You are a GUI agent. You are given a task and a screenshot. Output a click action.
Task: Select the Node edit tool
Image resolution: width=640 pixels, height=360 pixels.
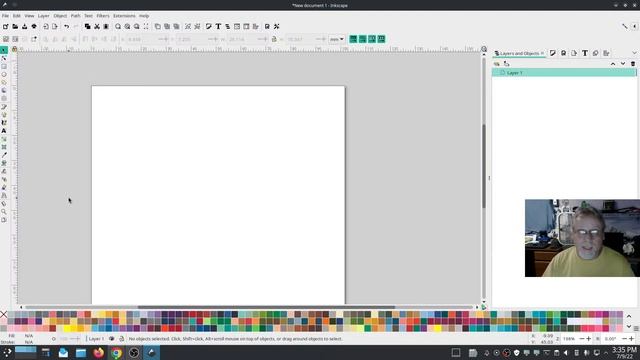tap(4, 58)
